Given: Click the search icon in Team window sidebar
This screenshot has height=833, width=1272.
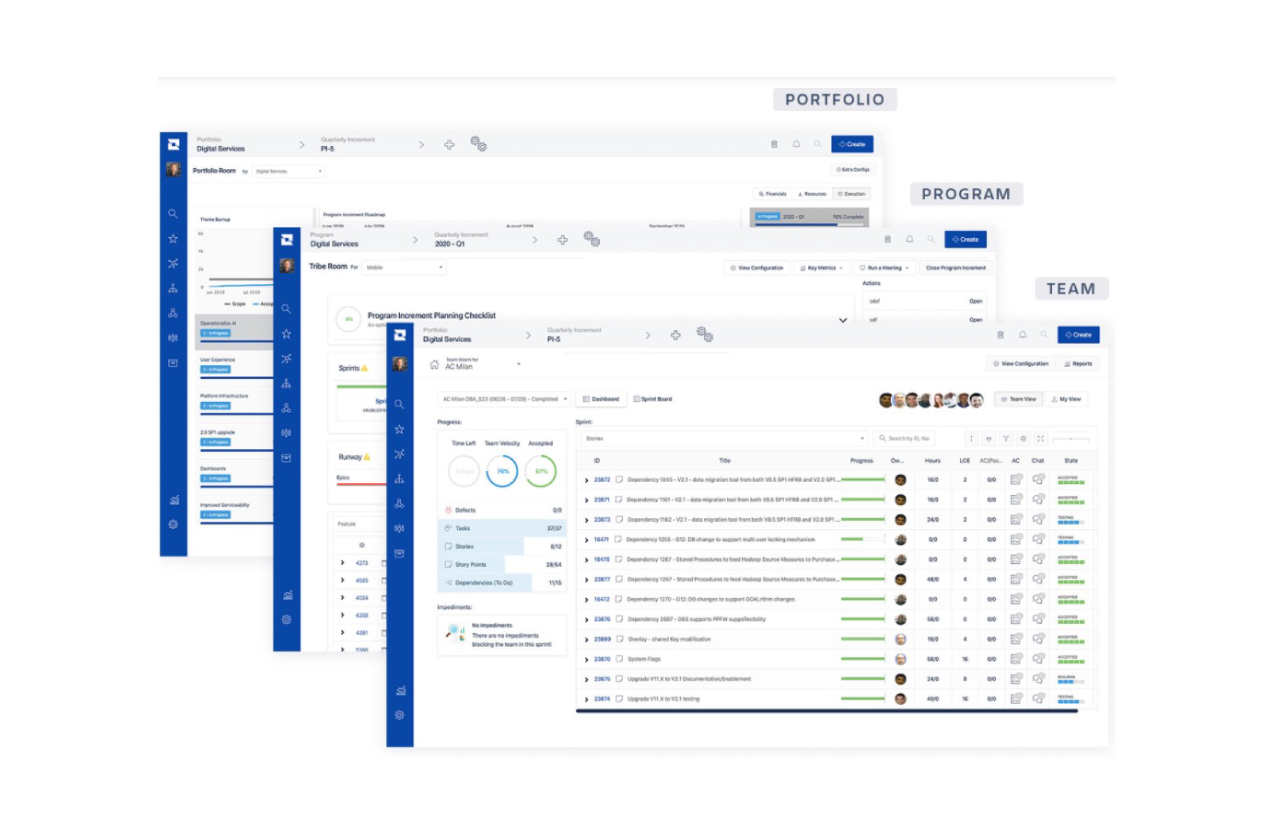Looking at the screenshot, I should 399,404.
